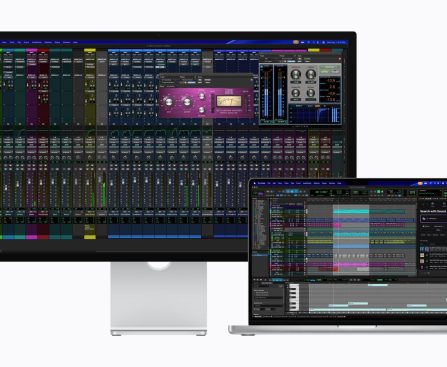
Task: Select the red track color bar atop the mixer
Action: click(x=43, y=50)
